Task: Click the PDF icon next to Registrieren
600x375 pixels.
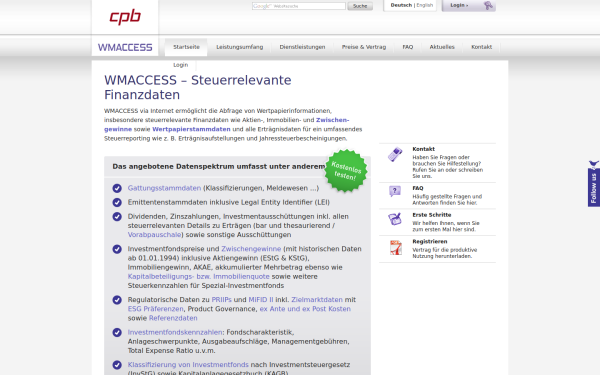Action: coord(396,248)
